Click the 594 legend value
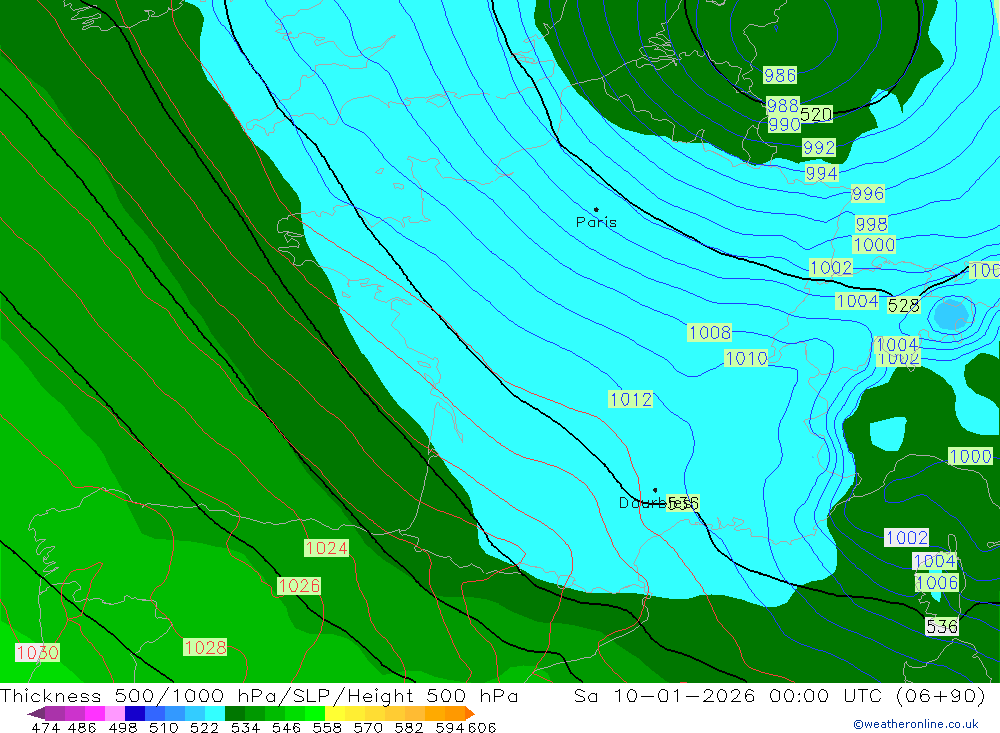The width and height of the screenshot is (1000, 733). [x=450, y=727]
